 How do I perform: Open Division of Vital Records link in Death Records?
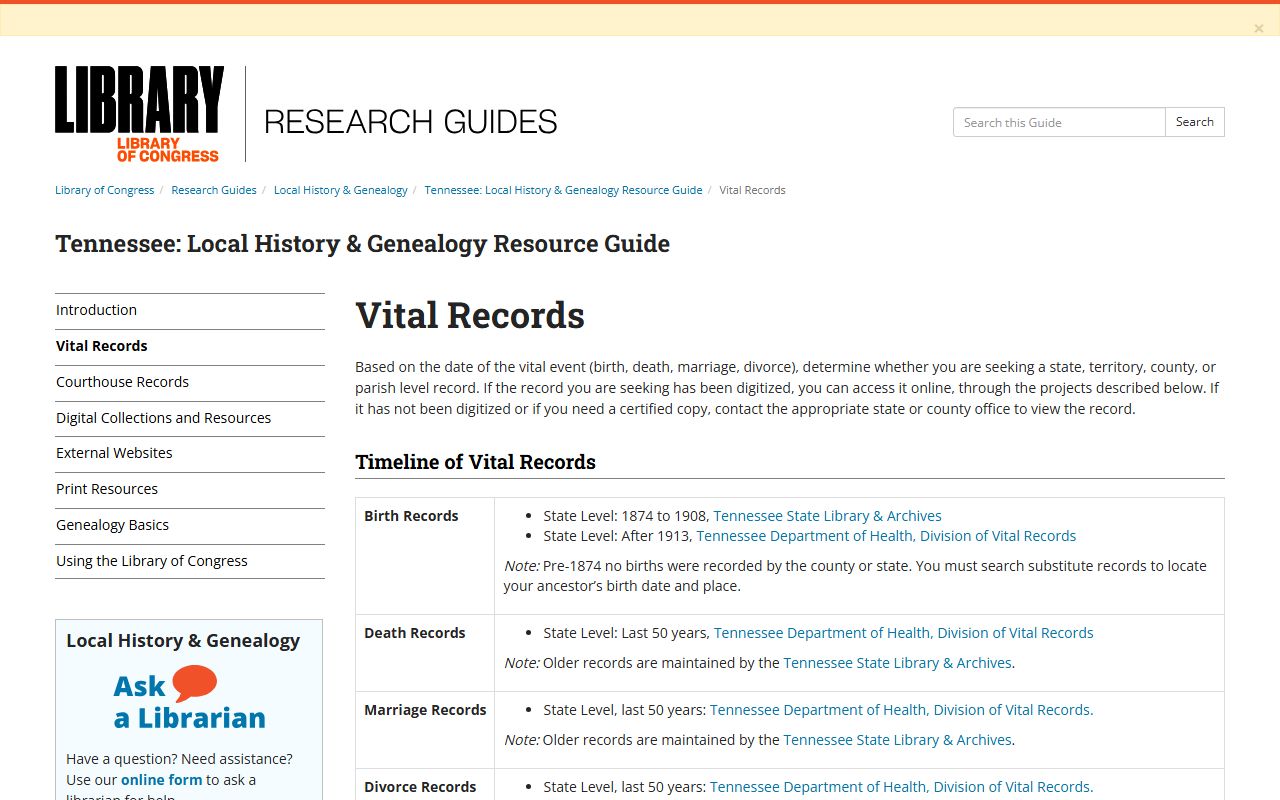click(904, 633)
